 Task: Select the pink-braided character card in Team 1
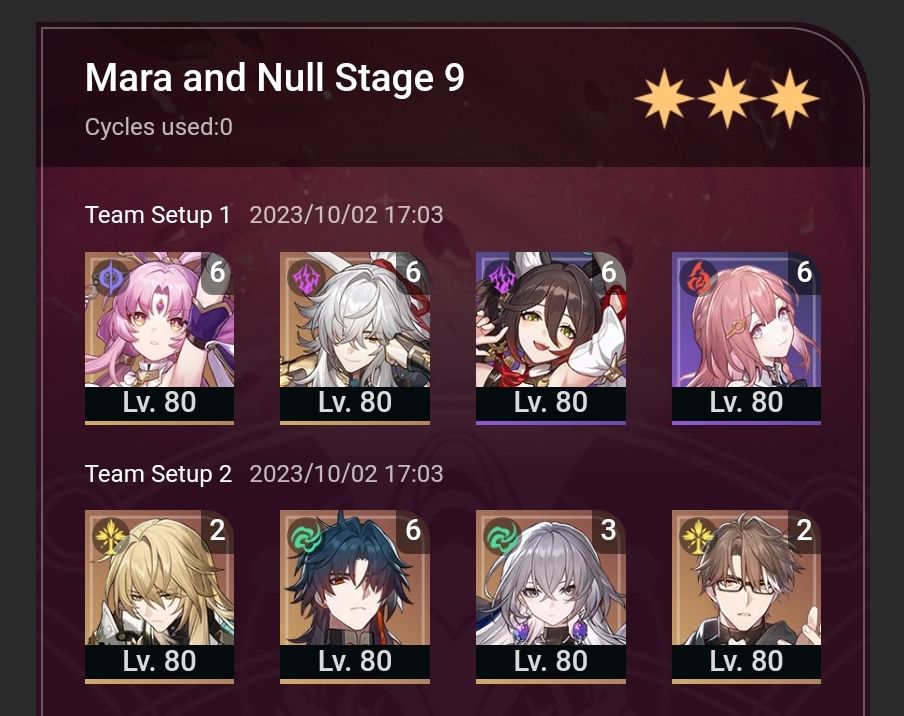tap(746, 338)
